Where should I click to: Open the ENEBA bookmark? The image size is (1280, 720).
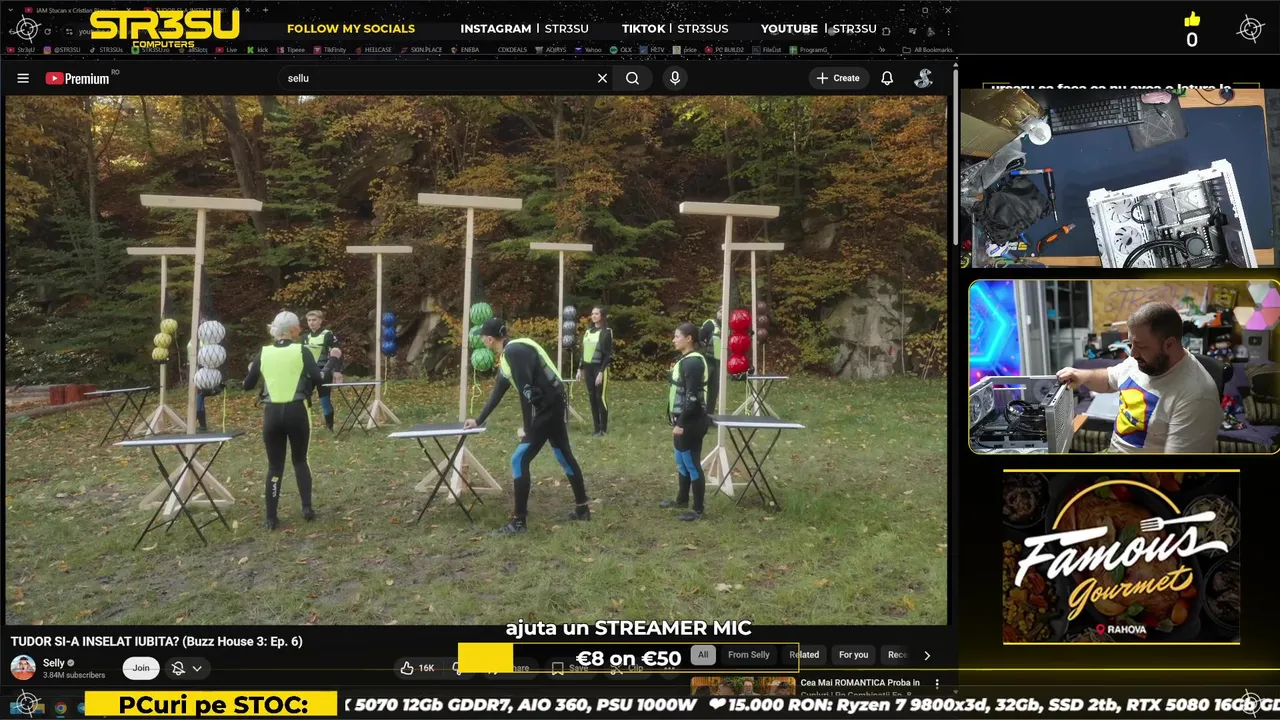465,50
